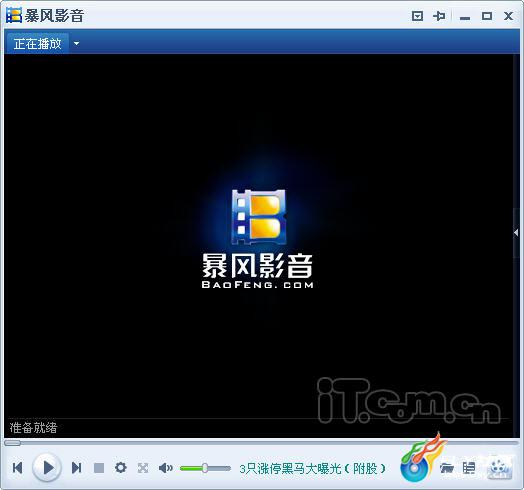Click the 暴风影音 logo icon in the title bar
524x490 pixels.
click(14, 15)
